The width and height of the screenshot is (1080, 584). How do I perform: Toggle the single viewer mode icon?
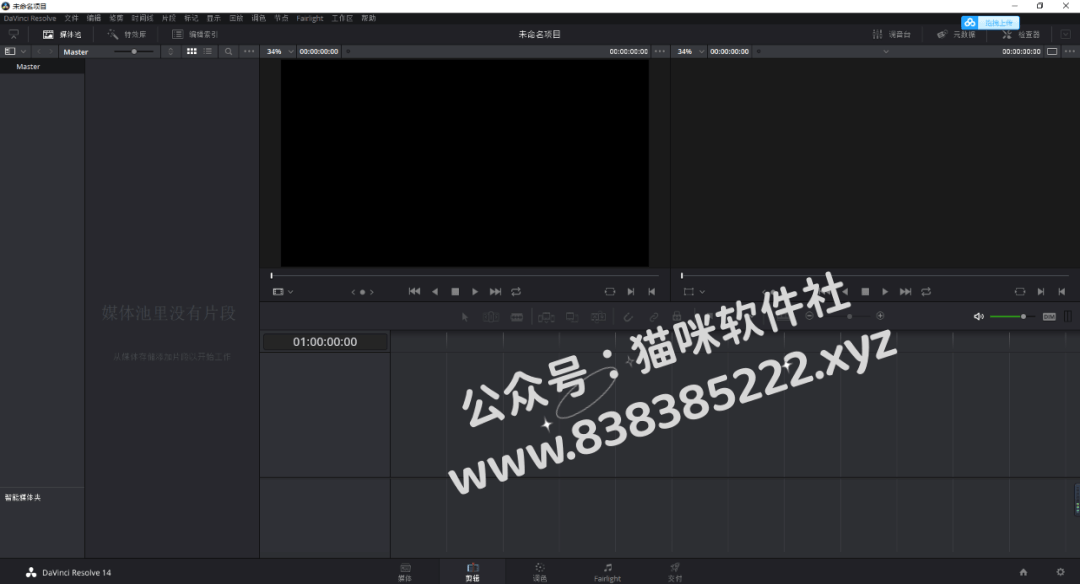pos(1052,52)
